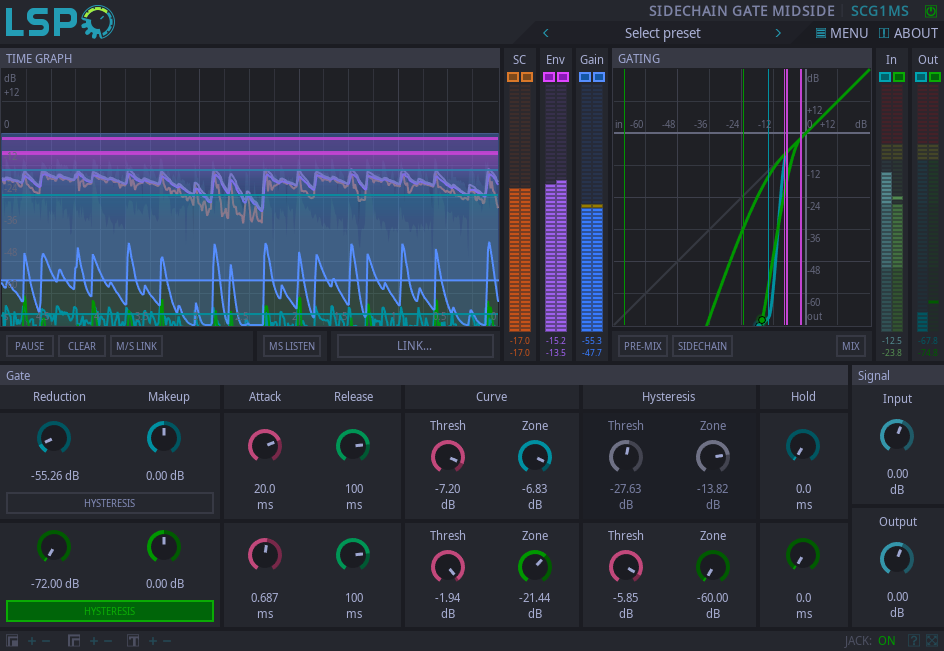Image resolution: width=944 pixels, height=651 pixels.
Task: Click the second file icon in bottom toolbar
Action: [x=73, y=640]
